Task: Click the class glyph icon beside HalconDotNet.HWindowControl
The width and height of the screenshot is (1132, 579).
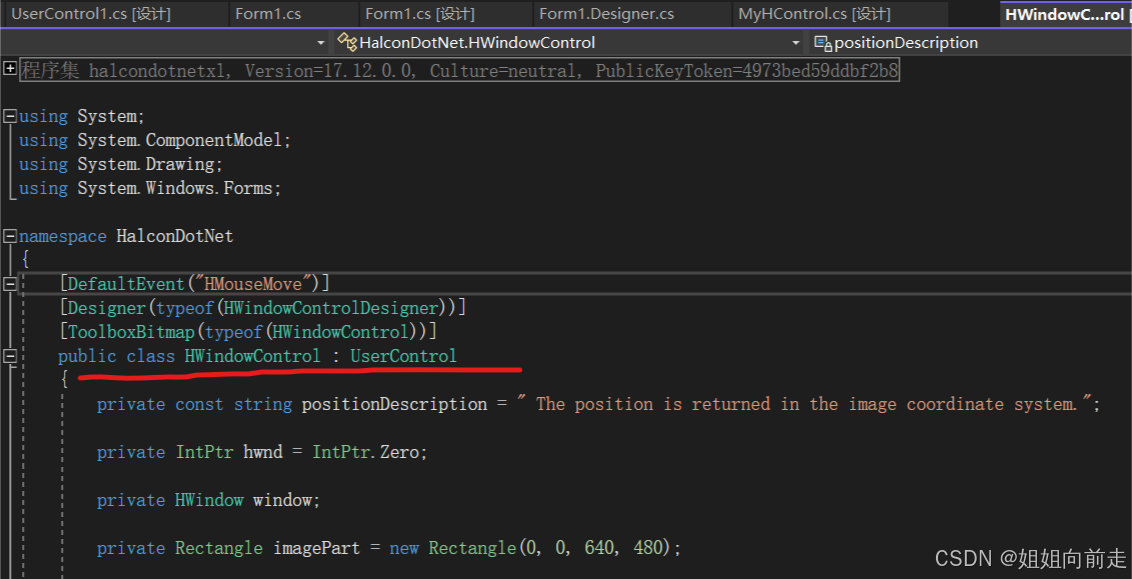Action: [347, 42]
